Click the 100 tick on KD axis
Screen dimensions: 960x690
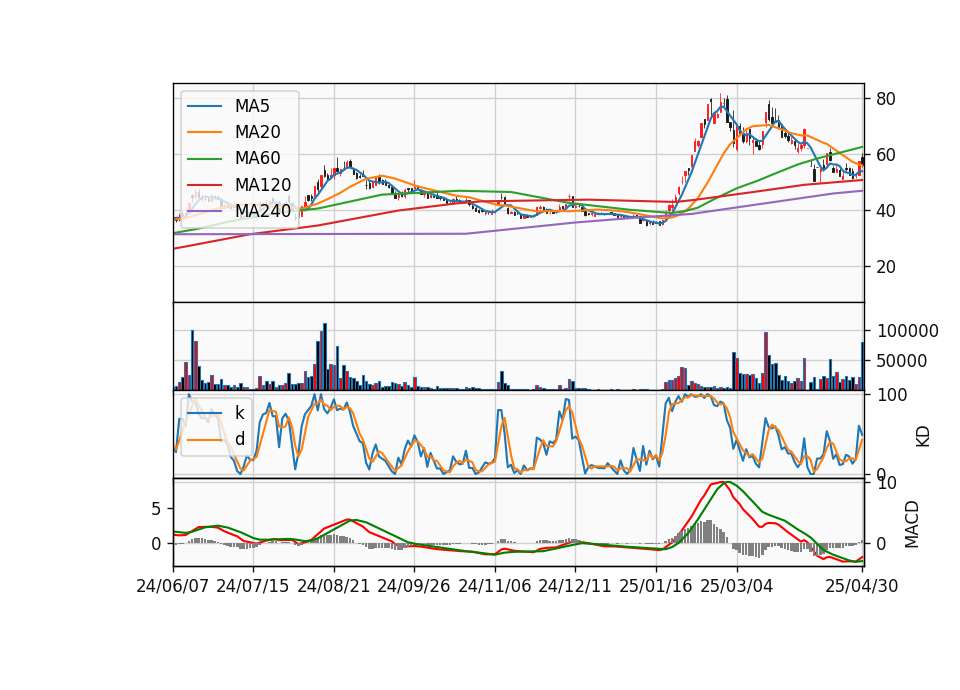pyautogui.click(x=893, y=395)
